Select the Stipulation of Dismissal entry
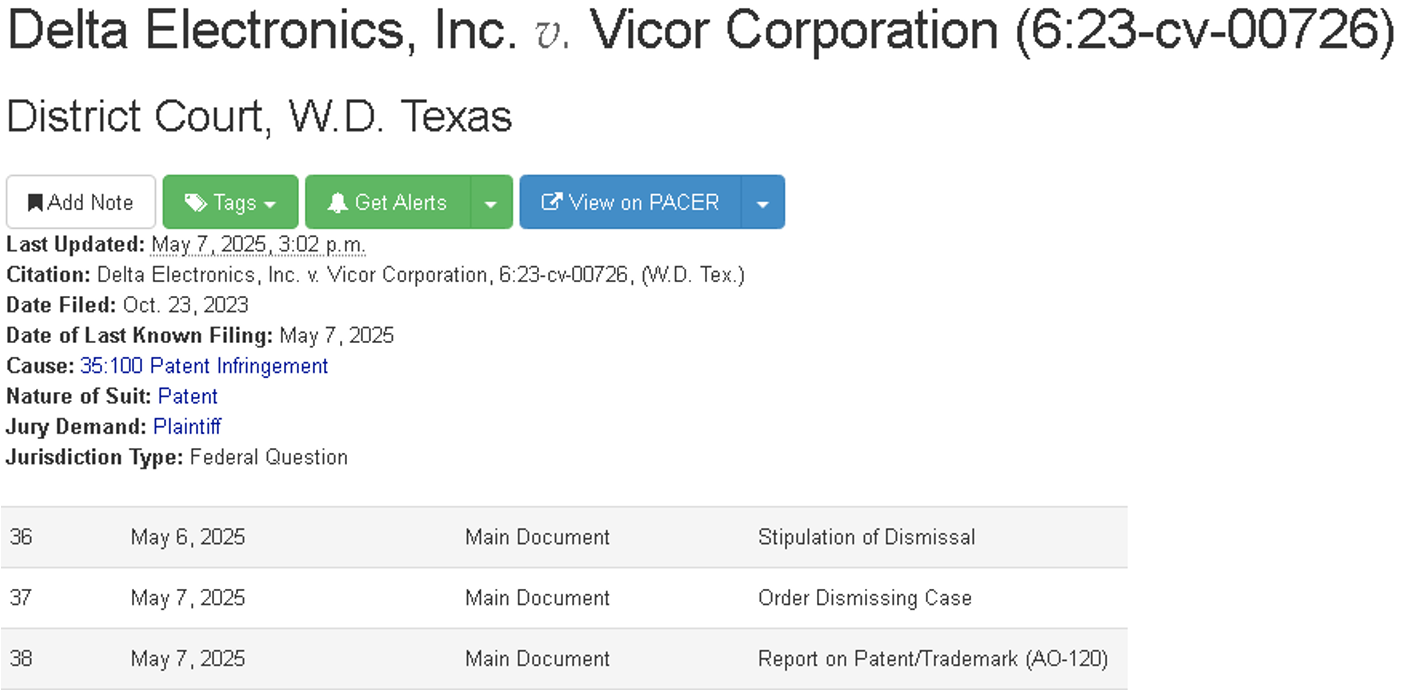 pos(867,537)
